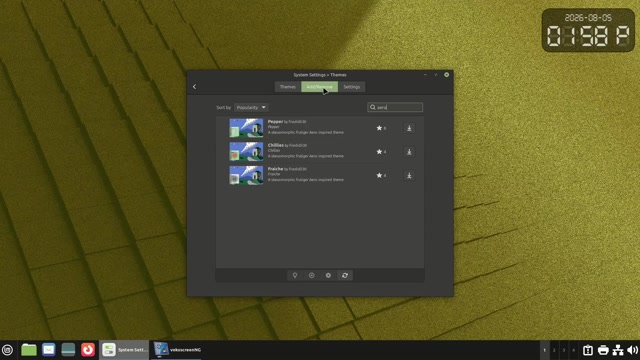Screen dimensions: 640x360
Task: Select the Chillies theme title text
Action: tap(276, 145)
